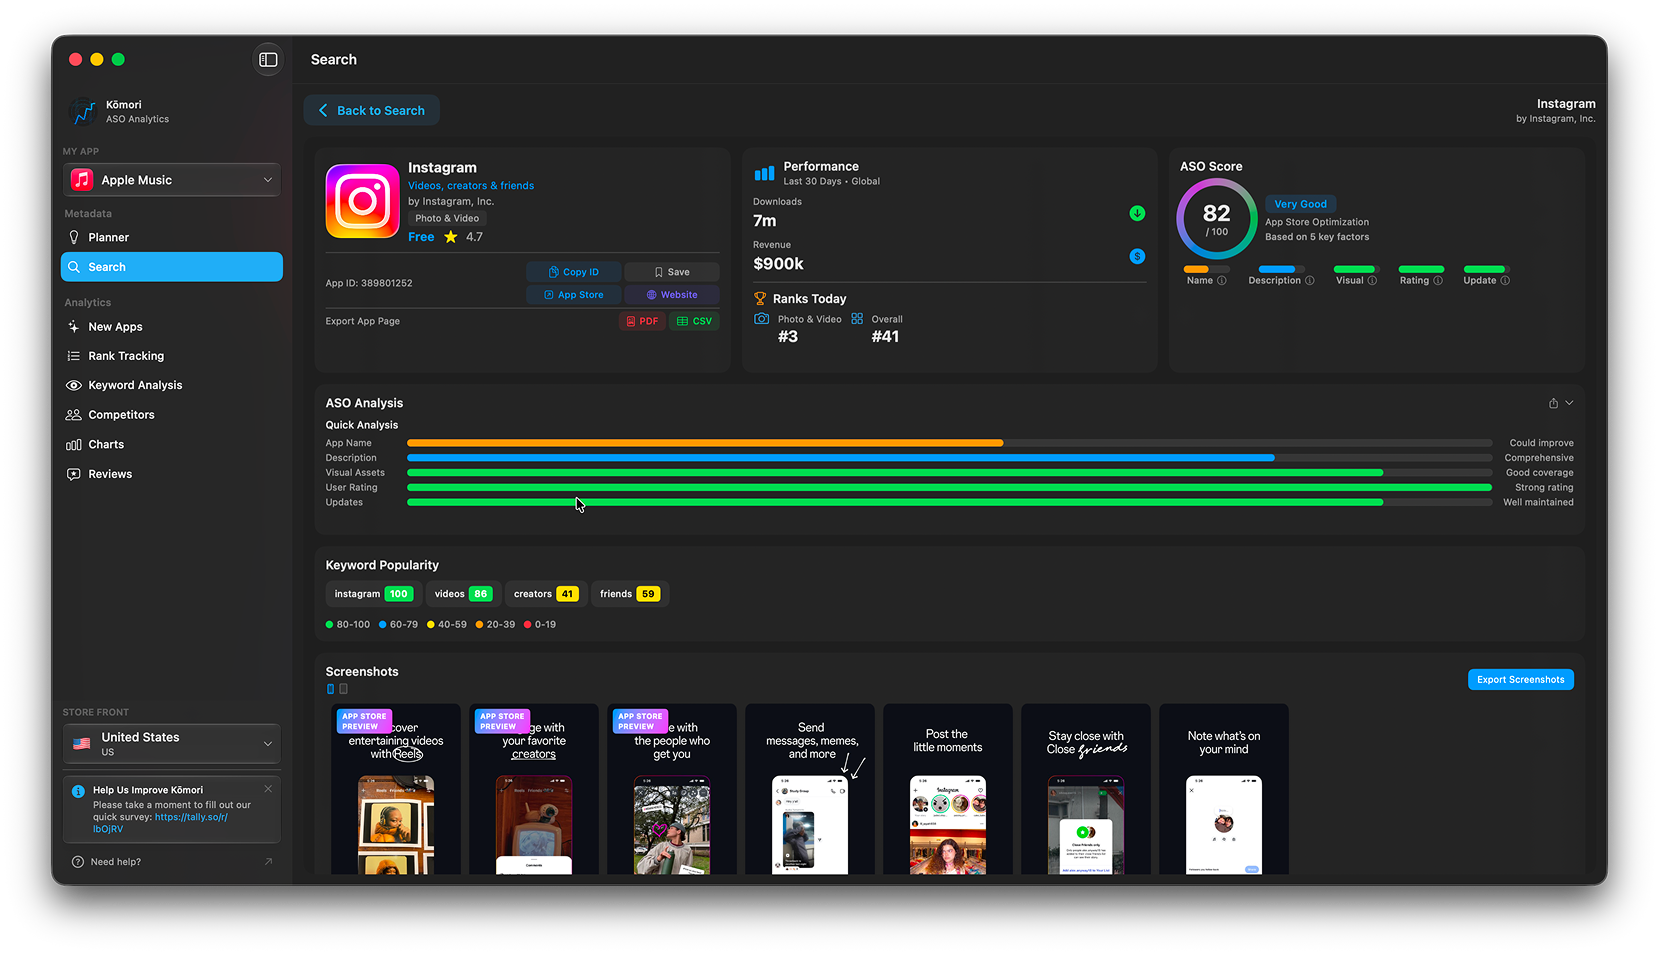Select the videos 86 keyword chip

pyautogui.click(x=463, y=594)
